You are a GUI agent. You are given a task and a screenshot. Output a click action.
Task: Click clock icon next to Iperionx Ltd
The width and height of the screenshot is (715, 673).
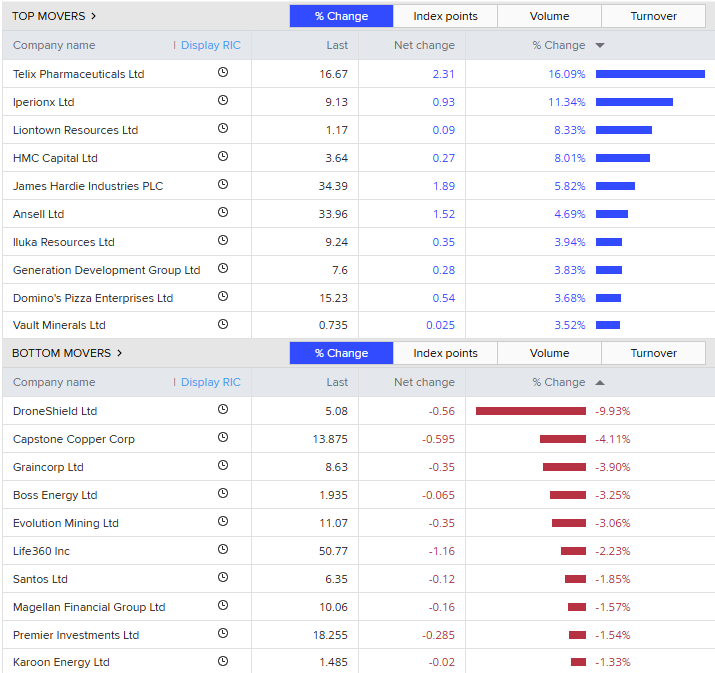coord(222,101)
